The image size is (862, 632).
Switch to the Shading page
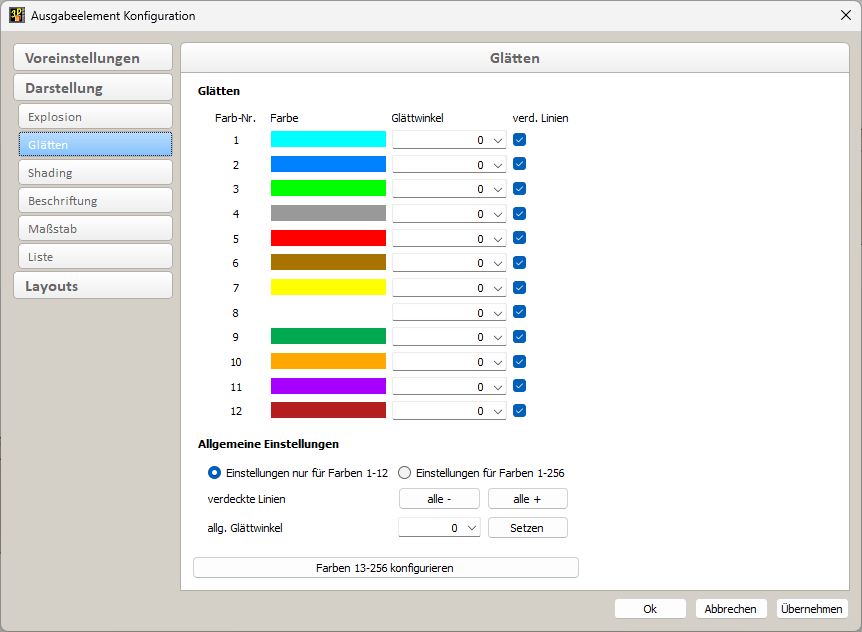click(95, 173)
